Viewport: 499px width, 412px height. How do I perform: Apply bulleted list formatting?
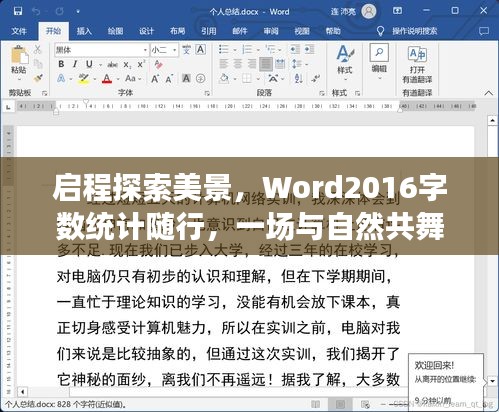click(224, 50)
